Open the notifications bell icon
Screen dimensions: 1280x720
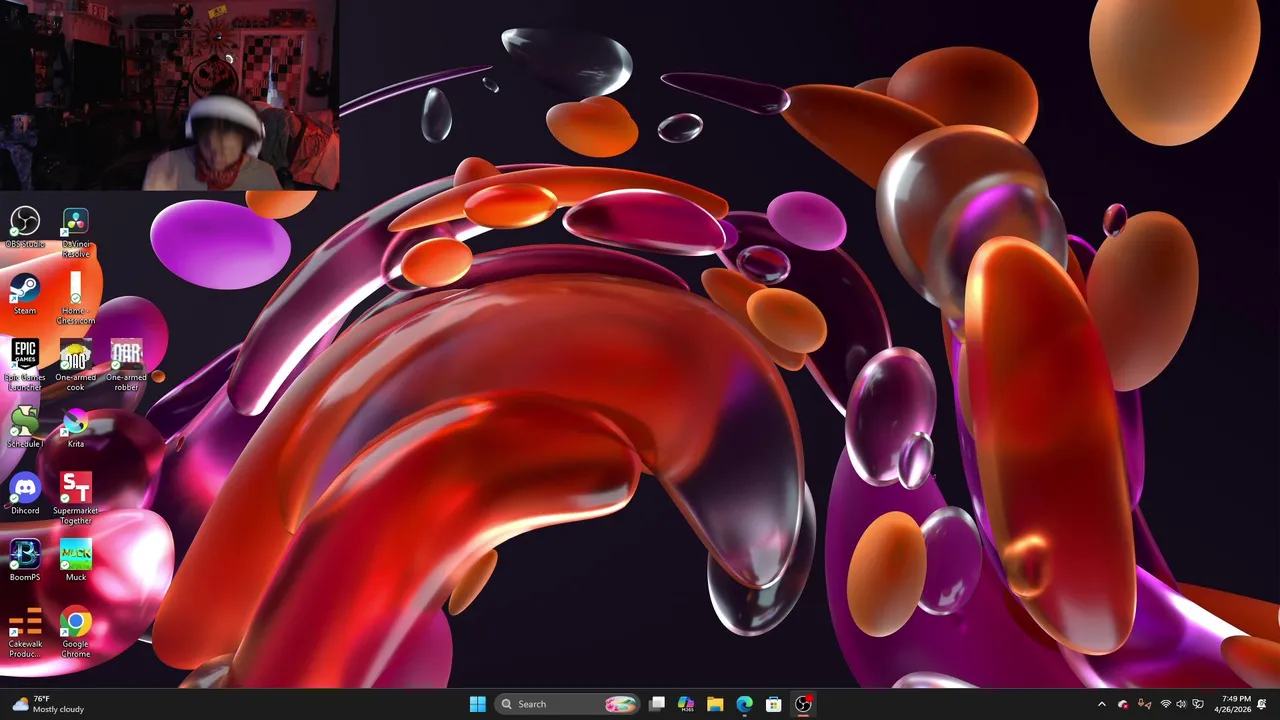click(x=1263, y=704)
